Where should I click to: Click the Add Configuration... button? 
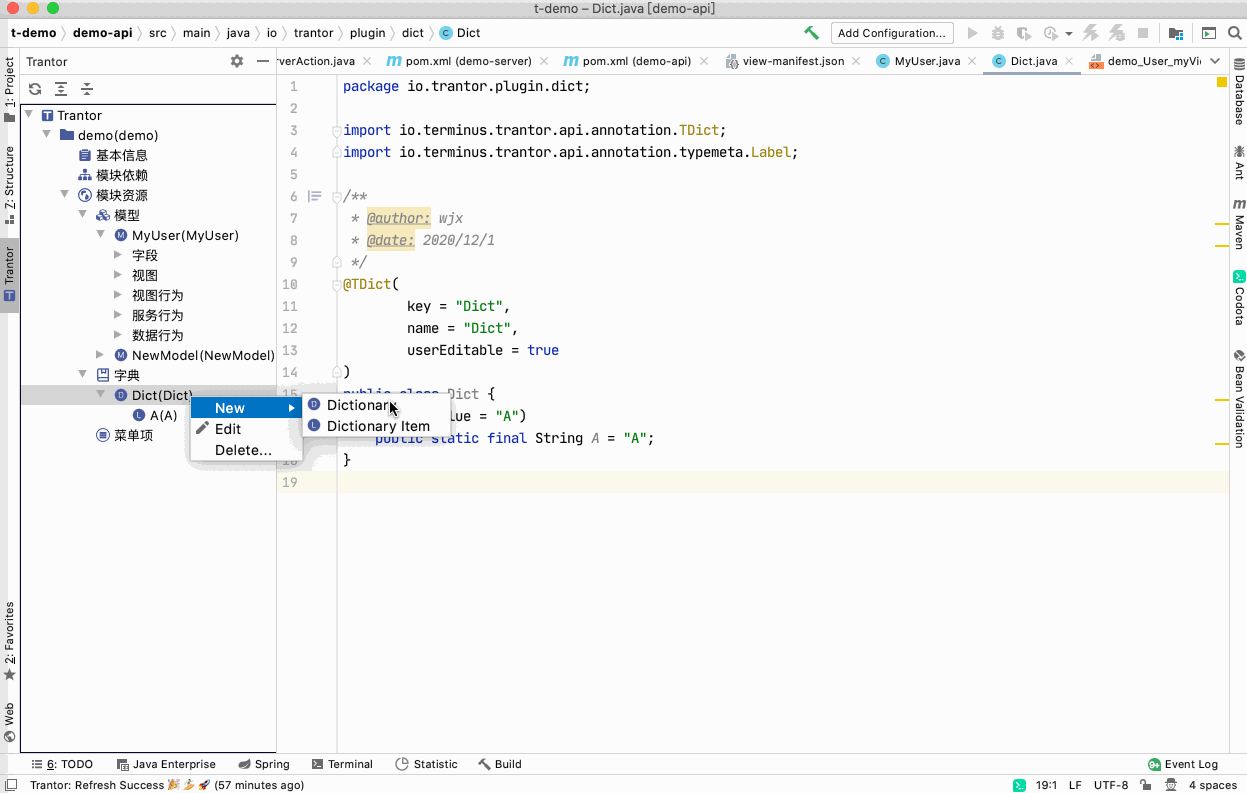[892, 33]
